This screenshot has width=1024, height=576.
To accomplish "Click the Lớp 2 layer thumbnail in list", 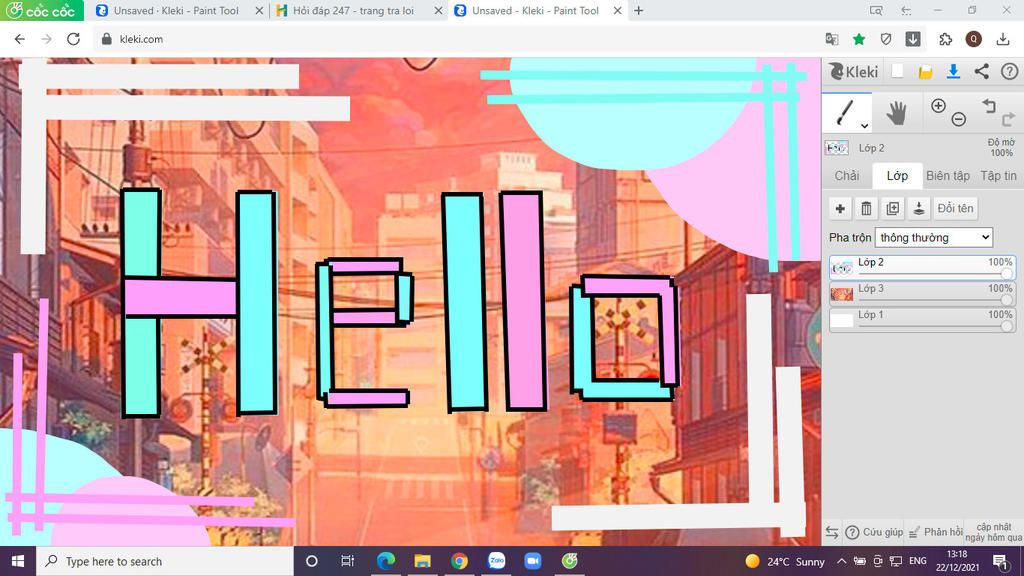I will (842, 268).
